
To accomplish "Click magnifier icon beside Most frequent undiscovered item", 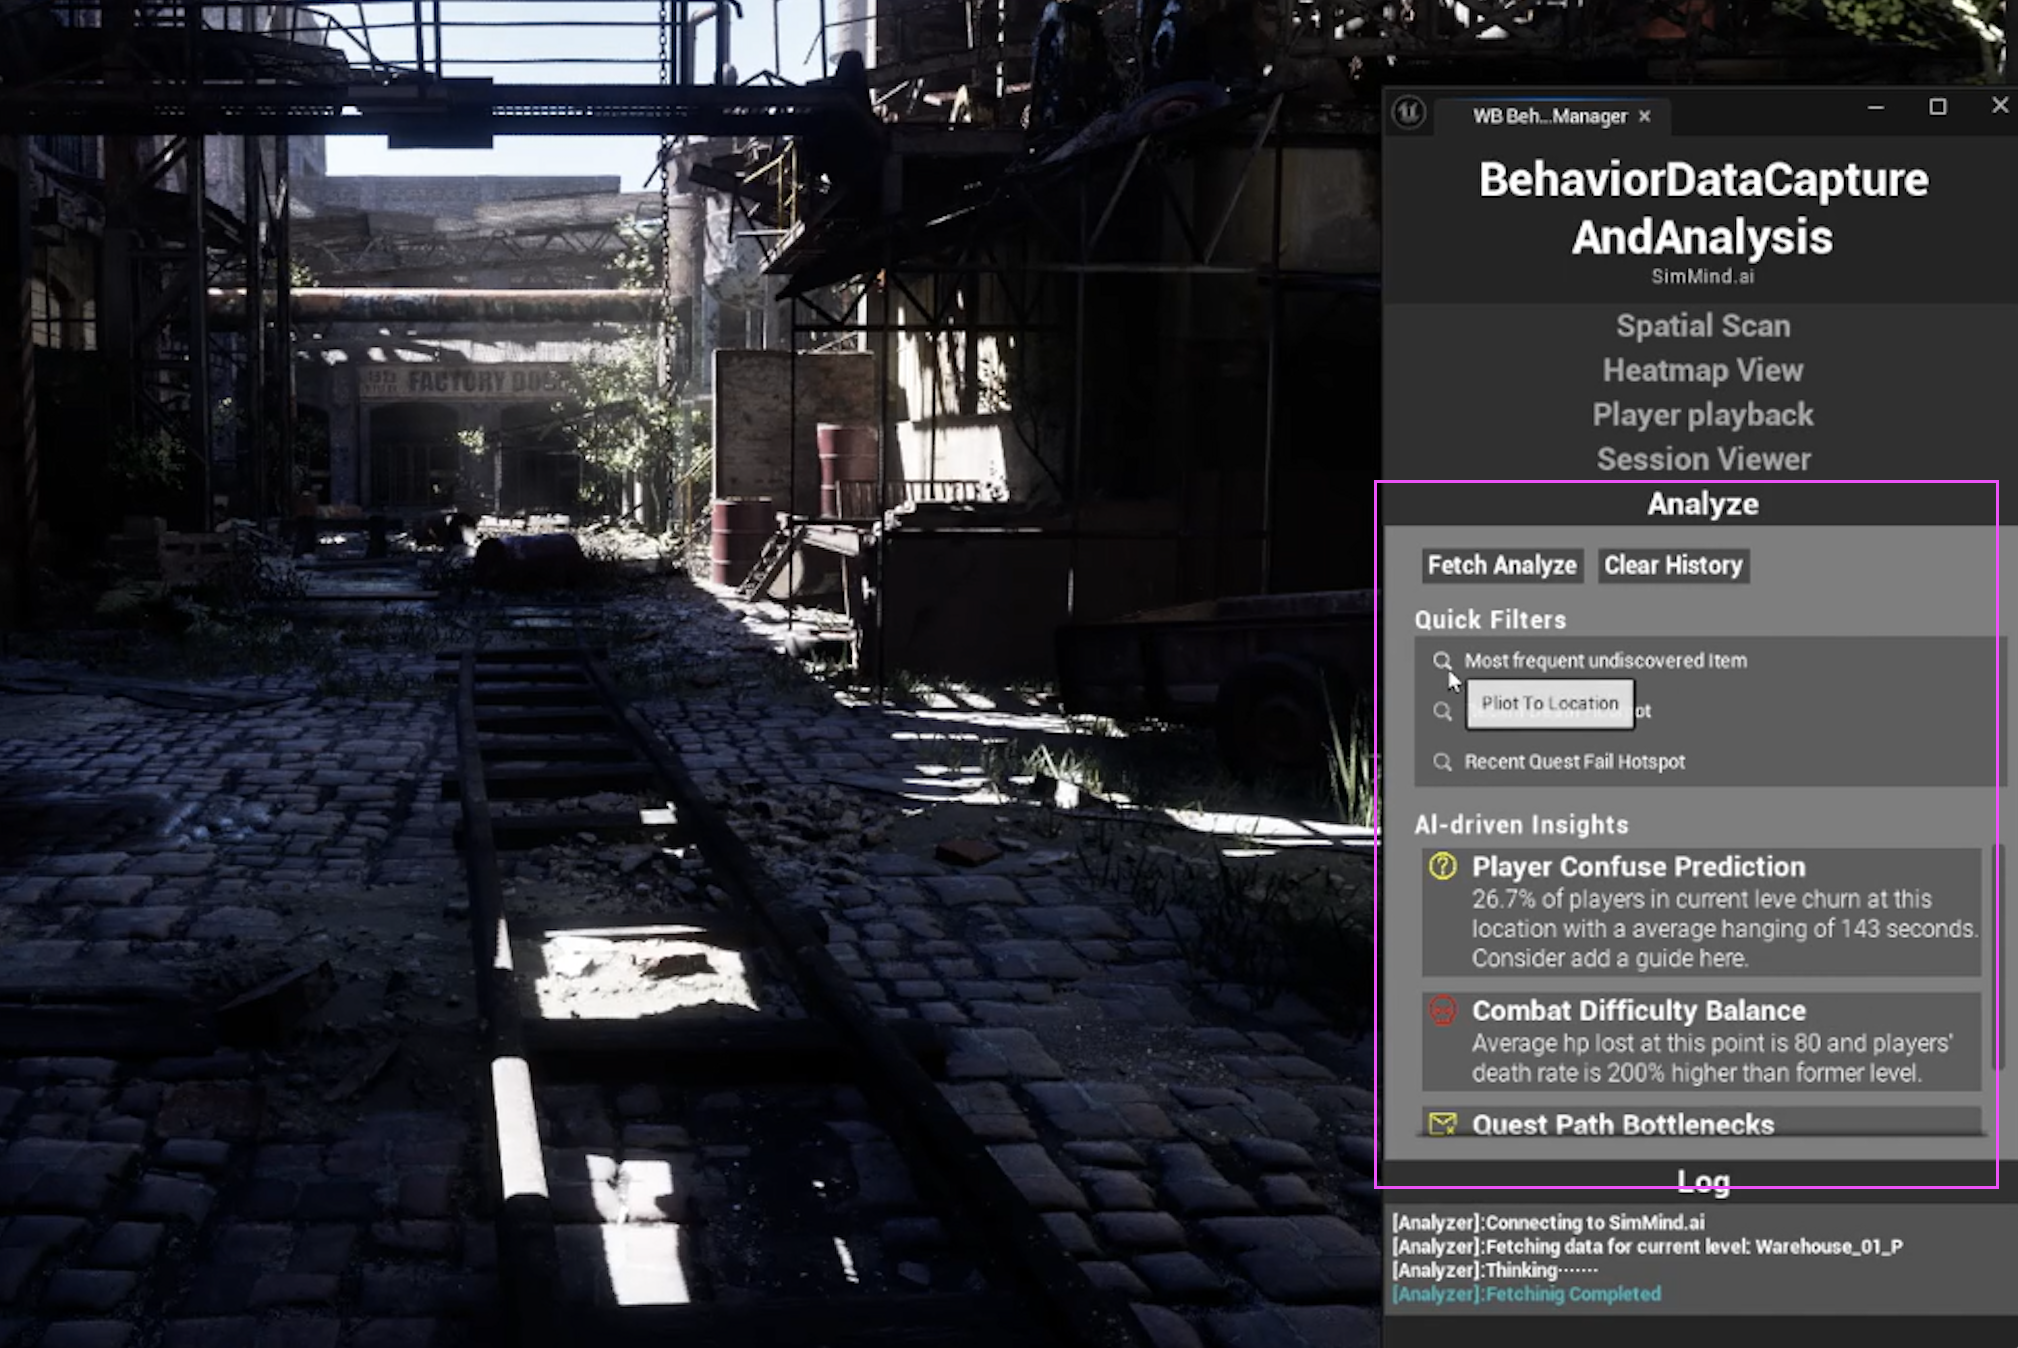I will click(1442, 661).
